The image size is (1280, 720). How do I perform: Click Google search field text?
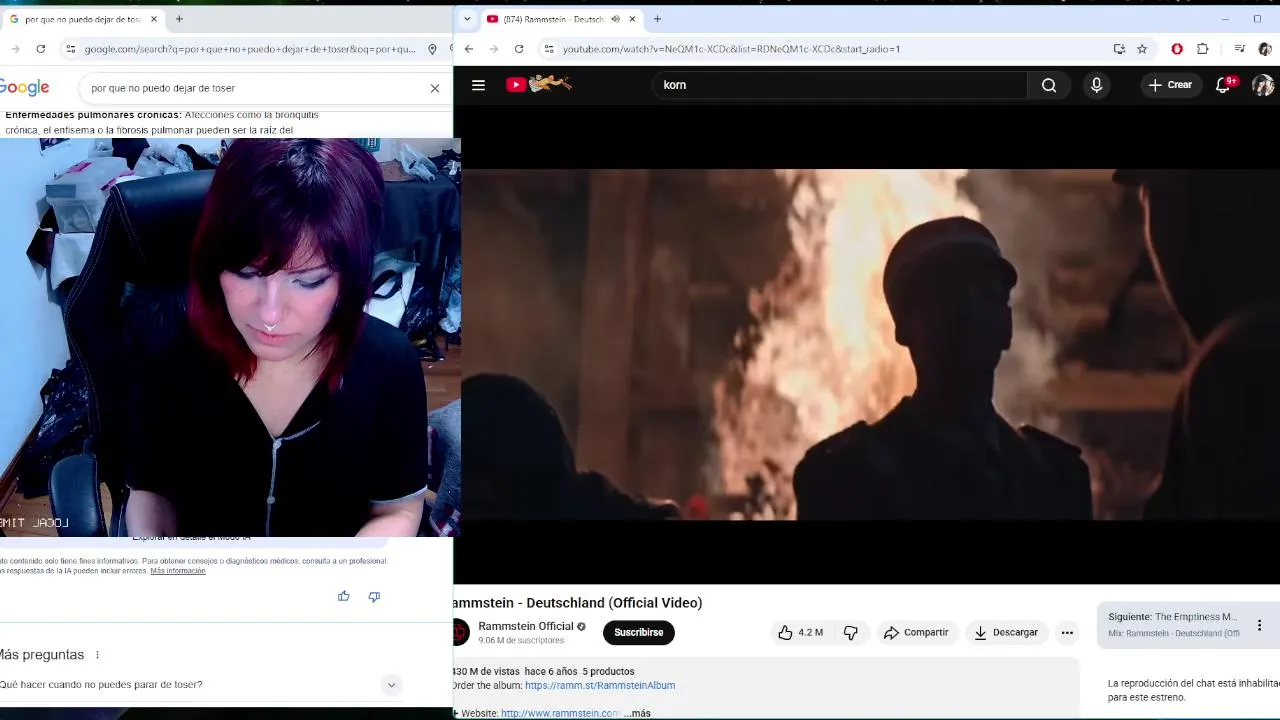[x=163, y=88]
